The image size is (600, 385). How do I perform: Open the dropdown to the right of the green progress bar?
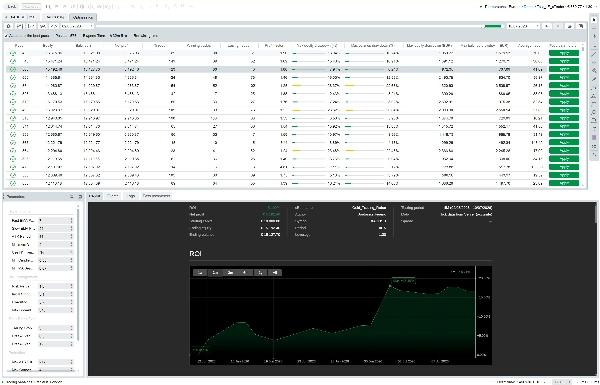tap(523, 26)
